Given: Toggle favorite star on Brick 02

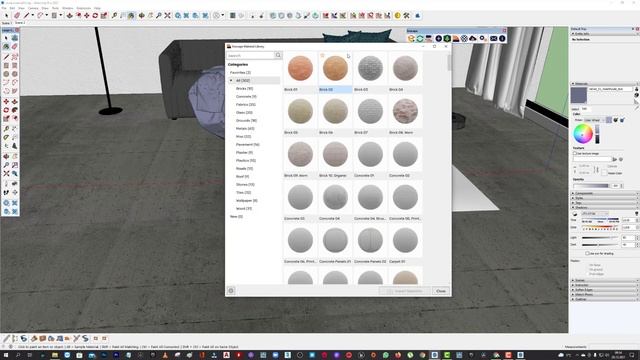Looking at the screenshot, I should pyautogui.click(x=322, y=56).
